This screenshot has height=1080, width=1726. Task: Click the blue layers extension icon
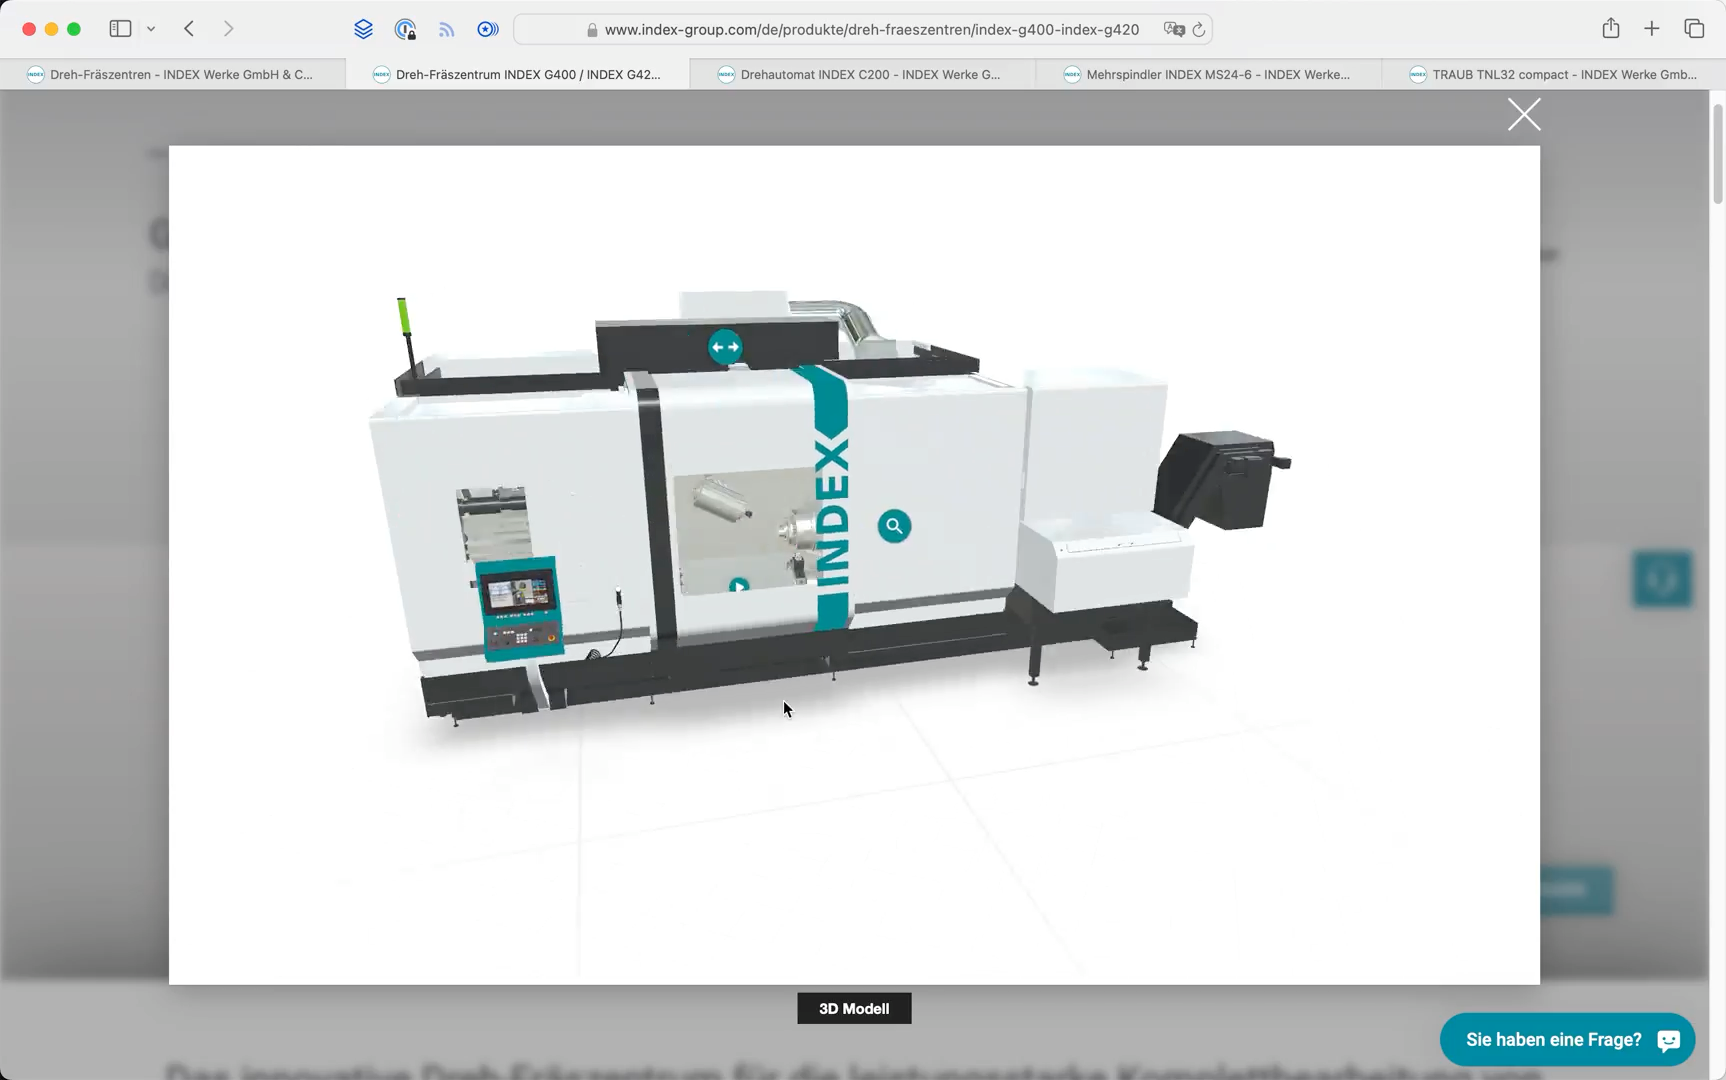(x=363, y=28)
